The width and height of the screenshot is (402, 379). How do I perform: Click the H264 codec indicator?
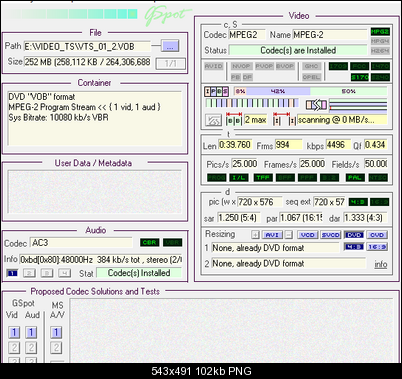(380, 51)
